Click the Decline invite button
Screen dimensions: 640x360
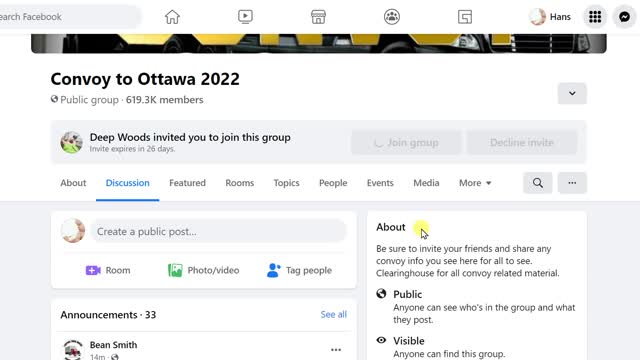click(522, 142)
